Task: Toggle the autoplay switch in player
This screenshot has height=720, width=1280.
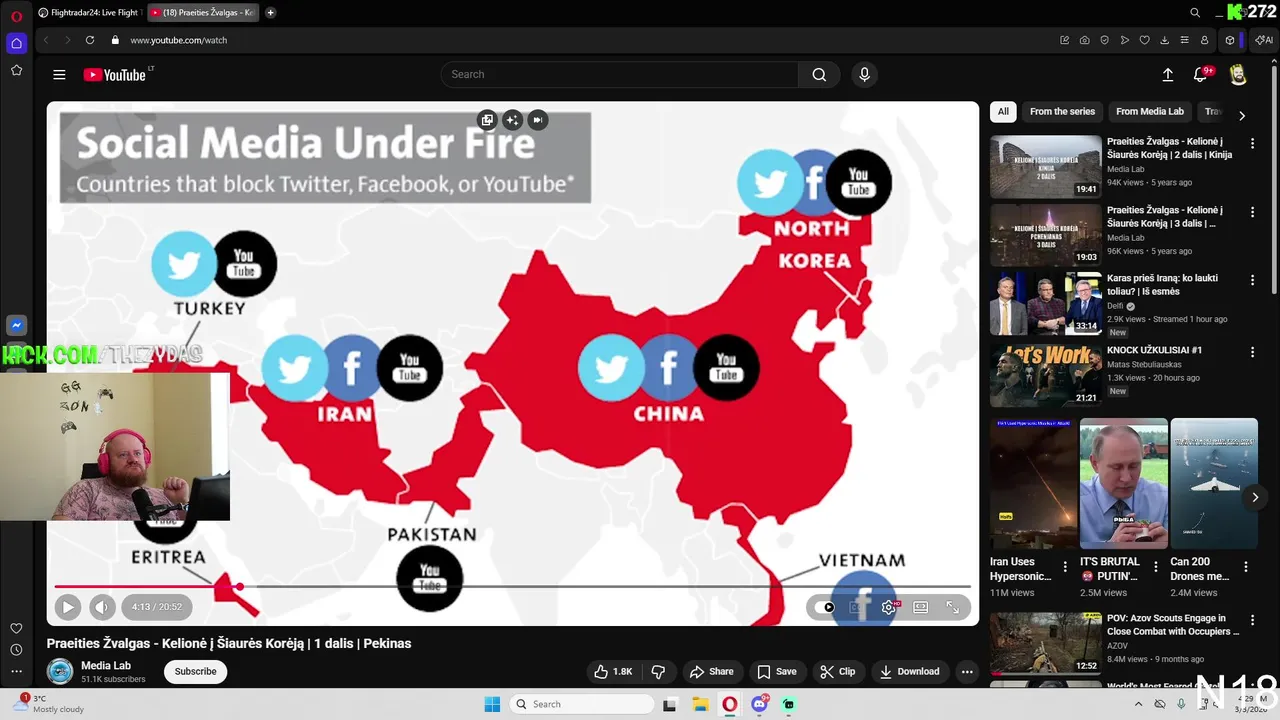Action: pyautogui.click(x=825, y=607)
